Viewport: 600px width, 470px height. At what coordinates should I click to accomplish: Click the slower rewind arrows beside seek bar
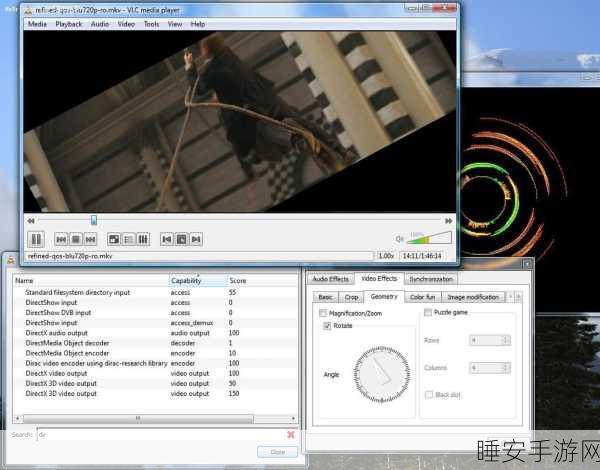pyautogui.click(x=31, y=221)
